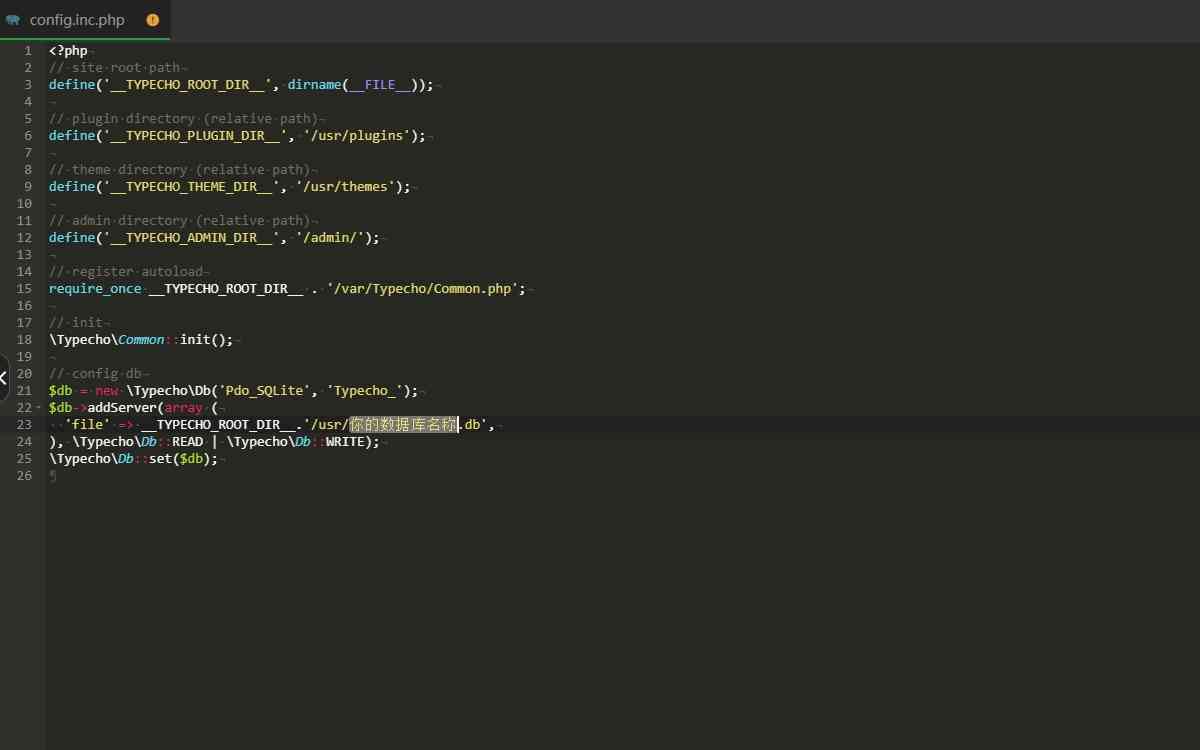Click the orange unsaved-changes indicator on the tab

coord(153,20)
